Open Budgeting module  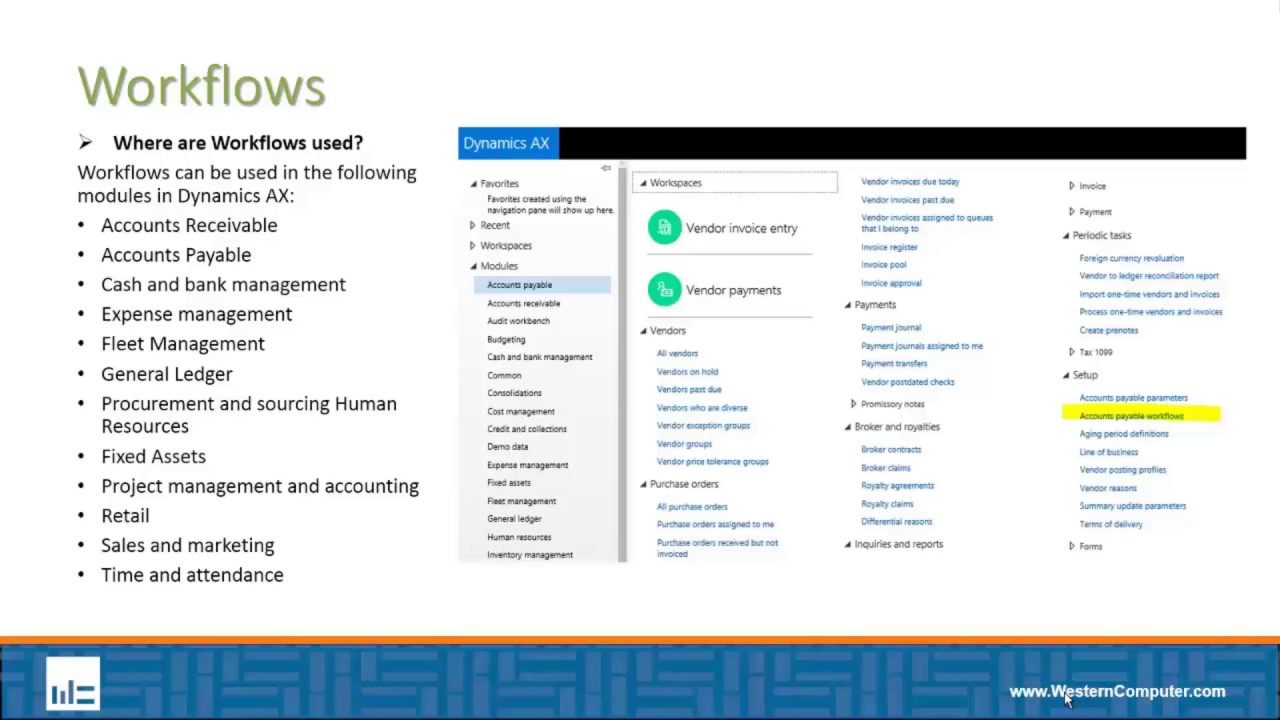click(506, 339)
